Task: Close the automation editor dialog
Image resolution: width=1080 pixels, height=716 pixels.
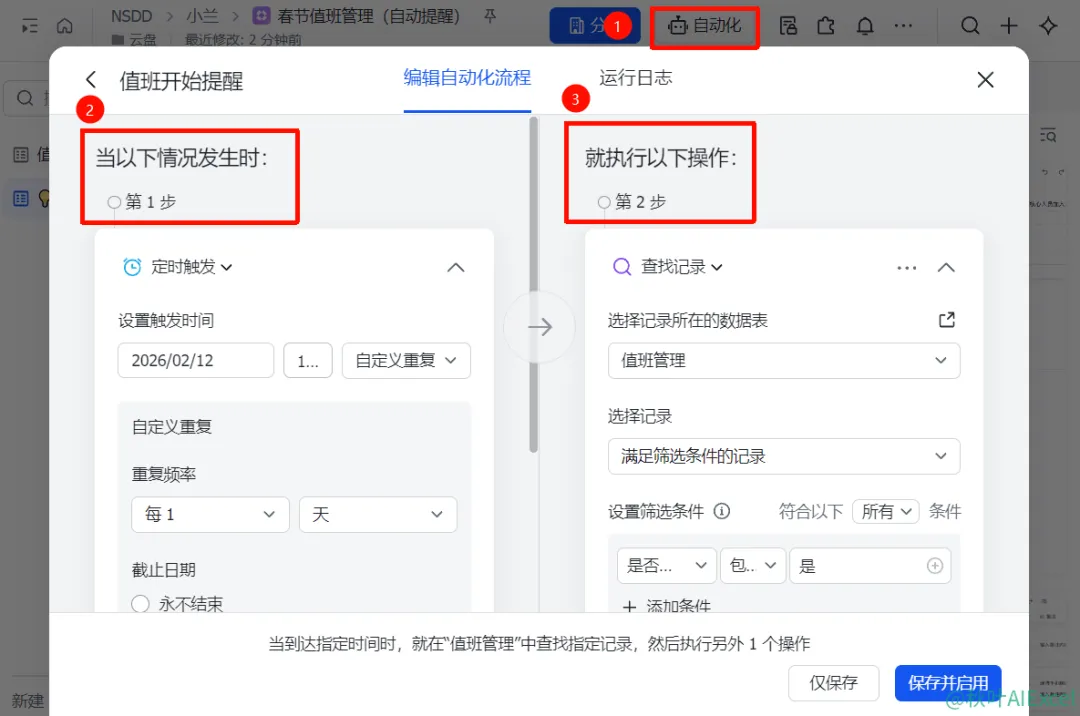Action: [985, 80]
